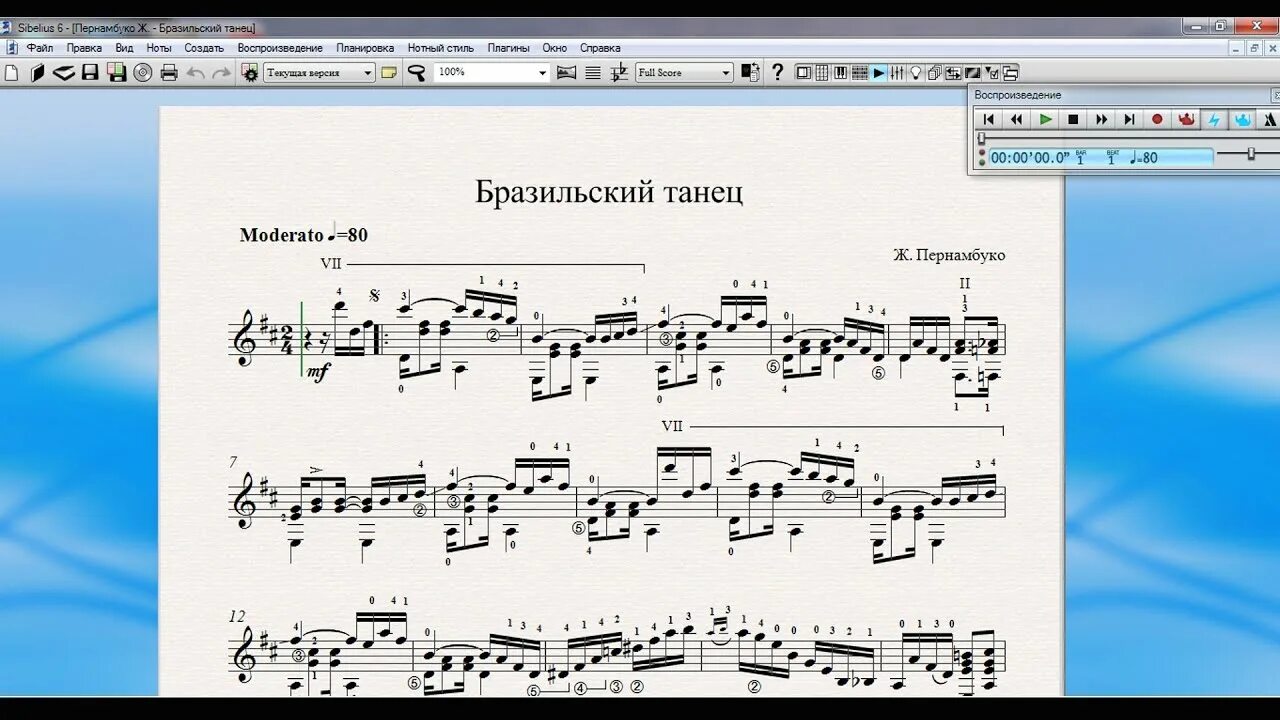Click fast-forward in the playback panel
Viewport: 1280px width, 720px height.
click(1101, 119)
